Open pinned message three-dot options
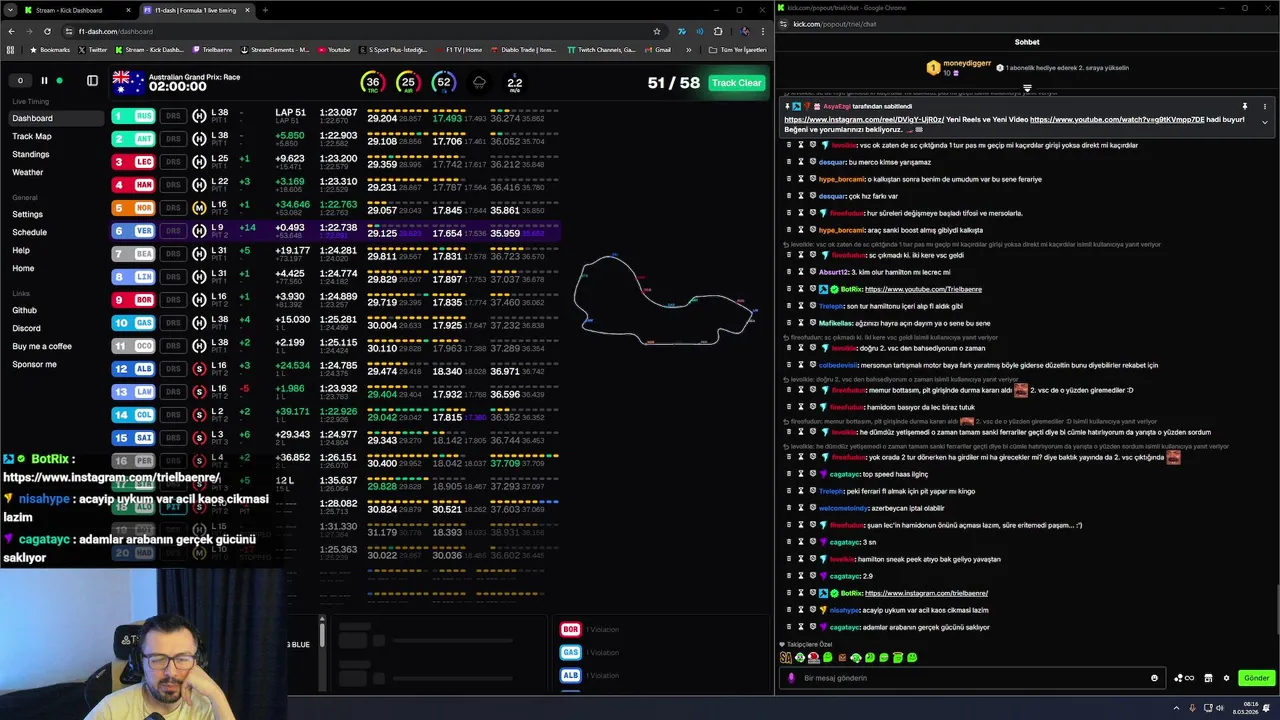1280x720 pixels. pyautogui.click(x=1265, y=106)
